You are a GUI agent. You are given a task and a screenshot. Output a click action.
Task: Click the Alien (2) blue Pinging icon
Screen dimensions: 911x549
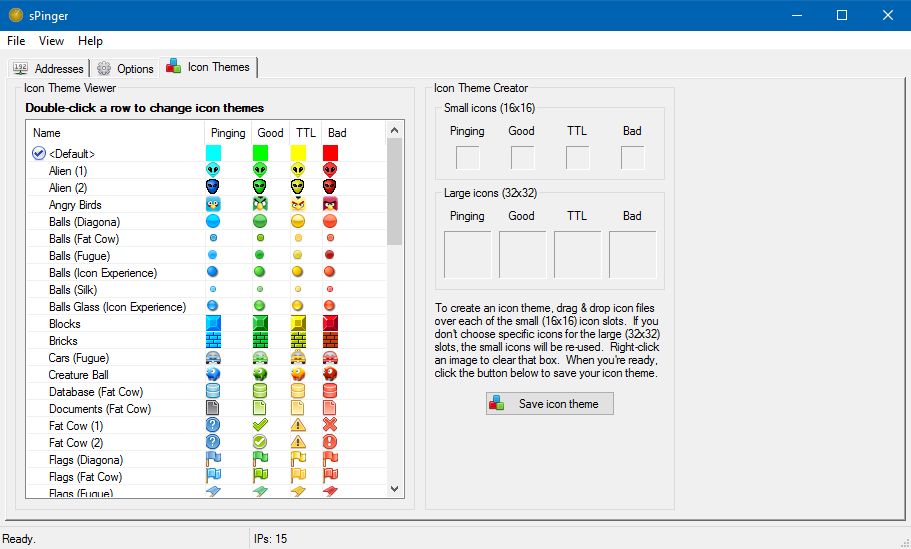click(x=213, y=187)
